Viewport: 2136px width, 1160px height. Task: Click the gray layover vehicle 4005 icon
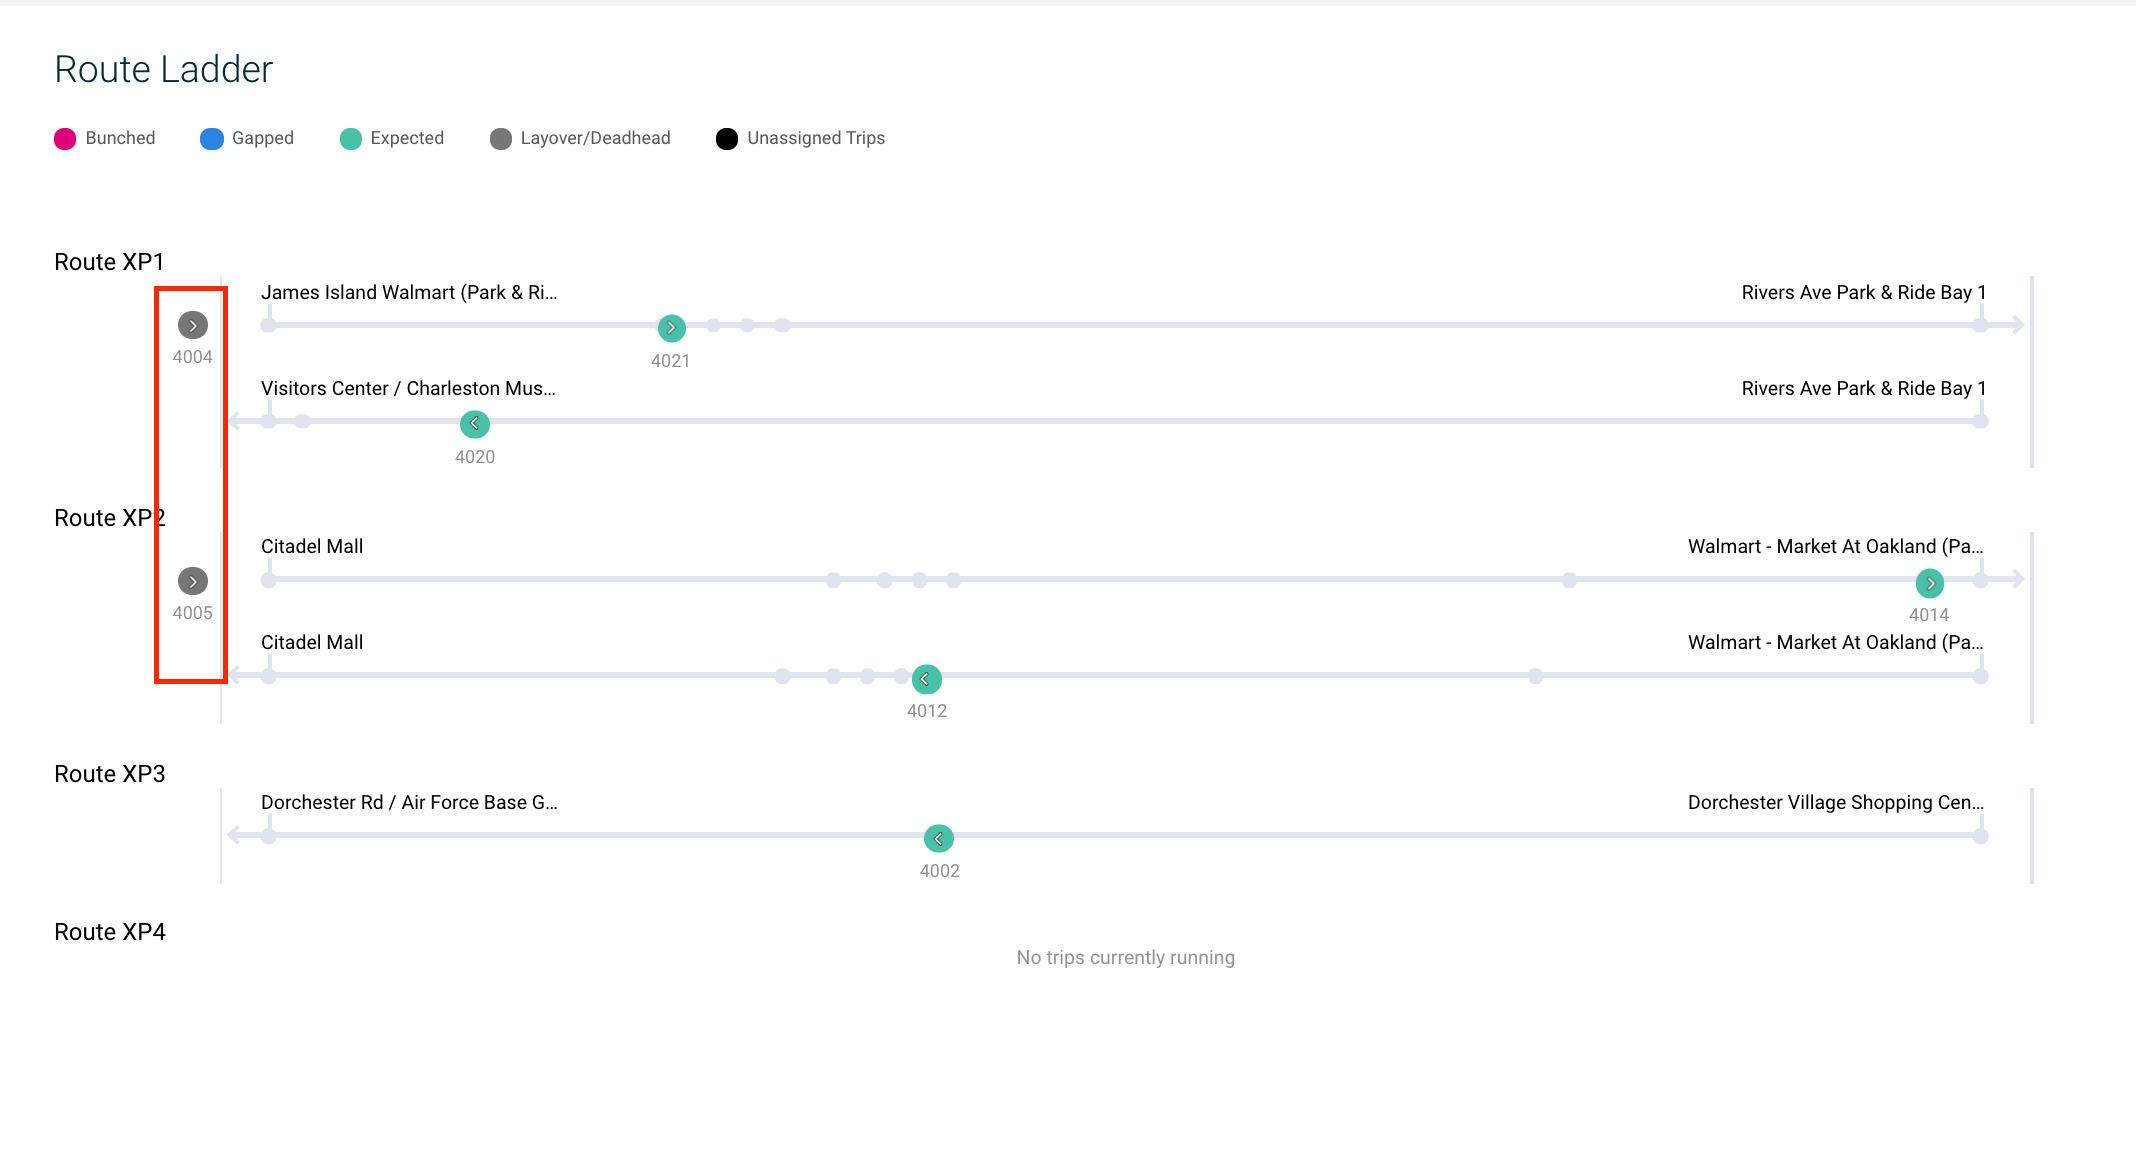tap(192, 581)
